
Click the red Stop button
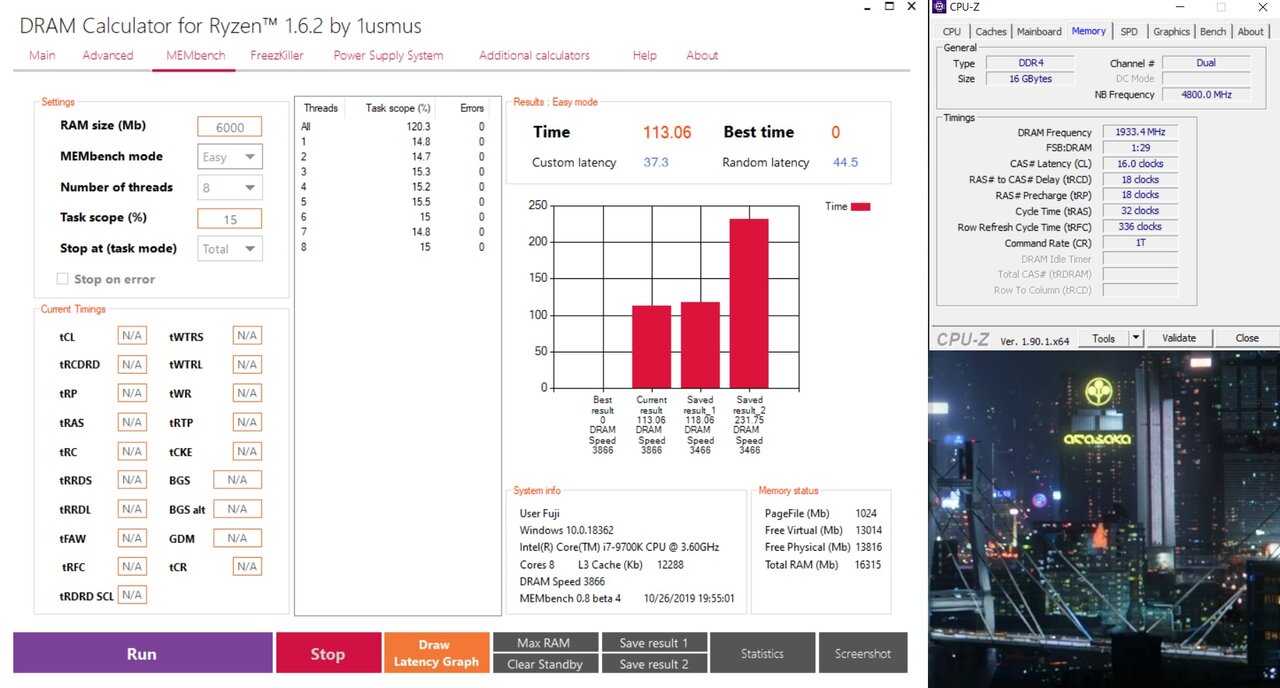pyautogui.click(x=327, y=653)
